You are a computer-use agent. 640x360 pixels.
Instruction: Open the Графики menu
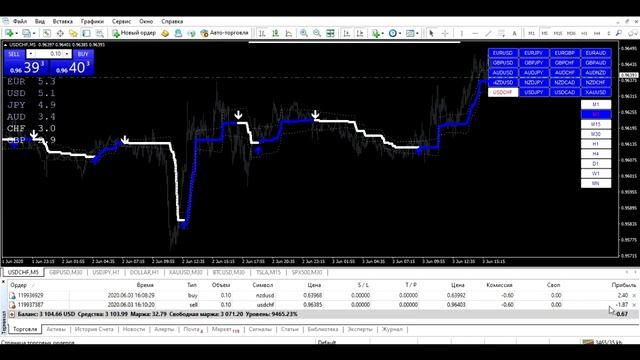tap(92, 21)
